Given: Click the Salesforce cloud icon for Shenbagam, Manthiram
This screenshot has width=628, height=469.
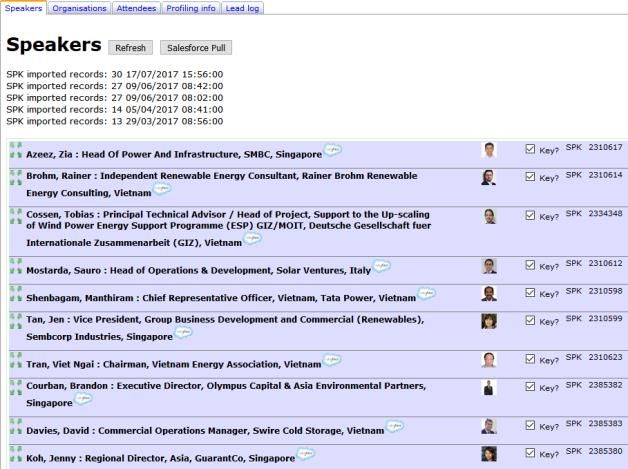Looking at the screenshot, I should coord(426,294).
